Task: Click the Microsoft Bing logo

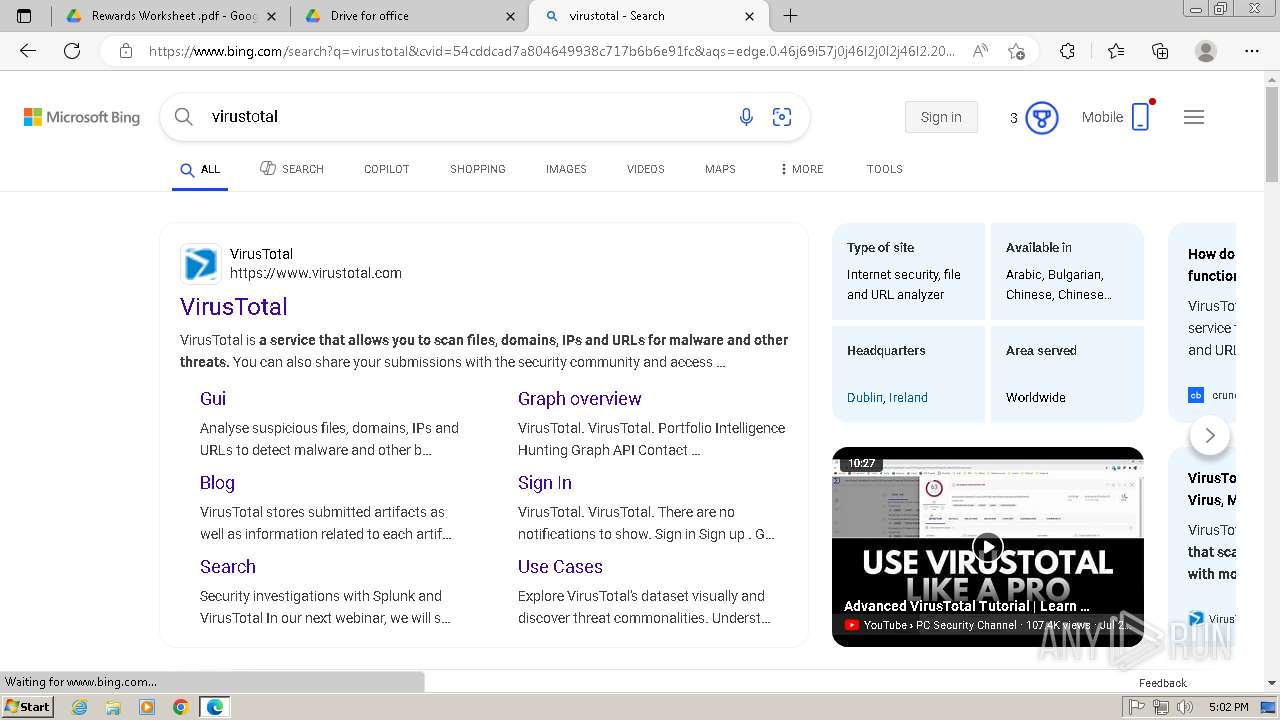Action: (x=82, y=117)
